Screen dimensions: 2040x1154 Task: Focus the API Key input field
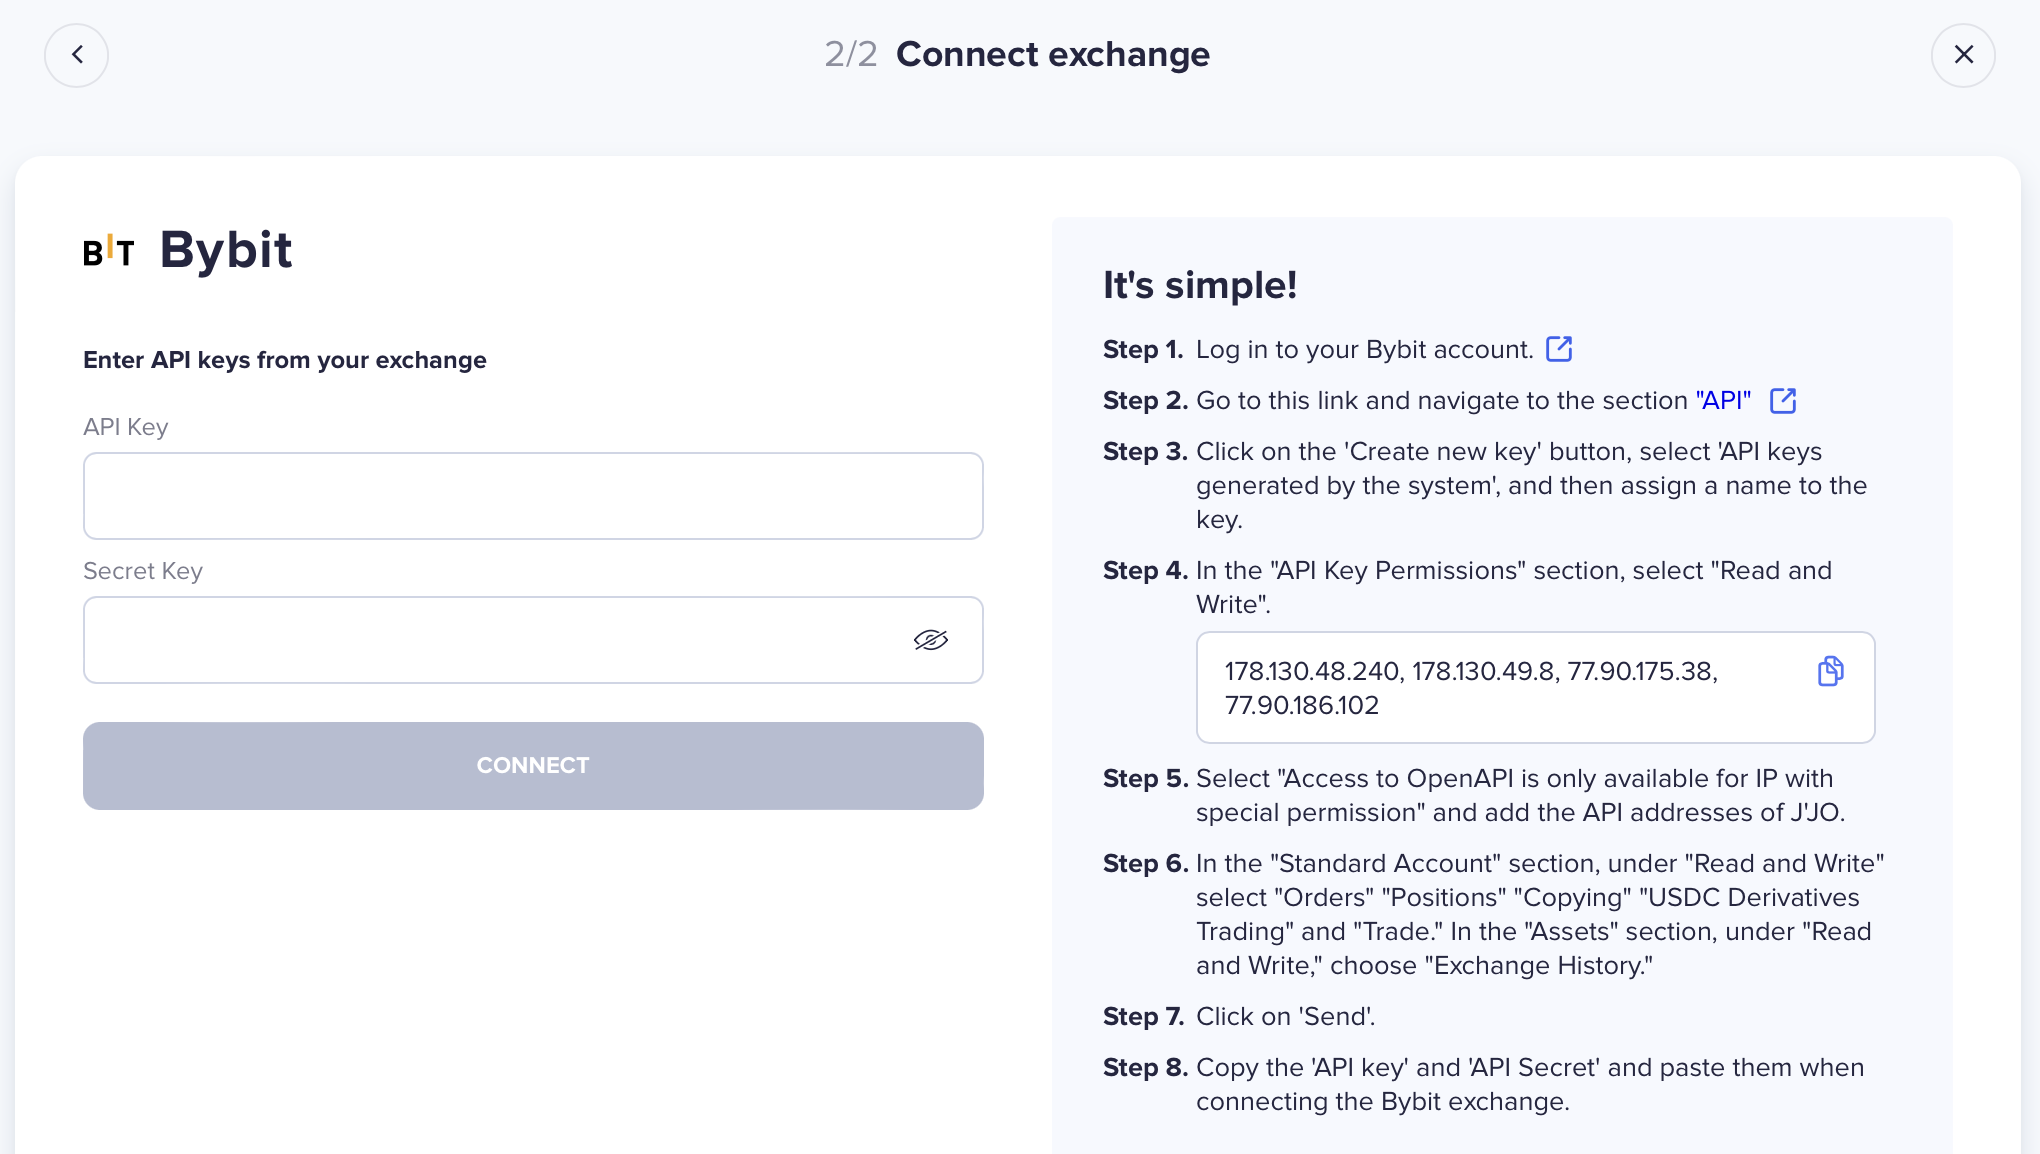coord(533,496)
